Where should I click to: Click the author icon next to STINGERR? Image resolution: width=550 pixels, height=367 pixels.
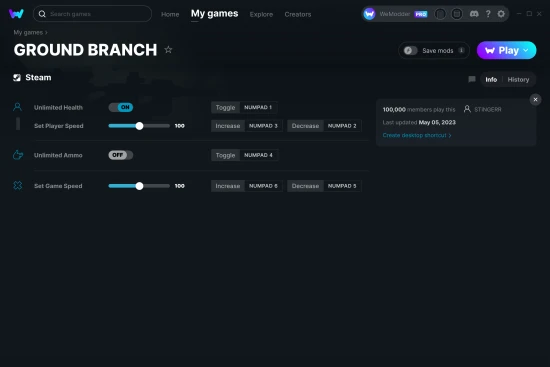pos(467,109)
